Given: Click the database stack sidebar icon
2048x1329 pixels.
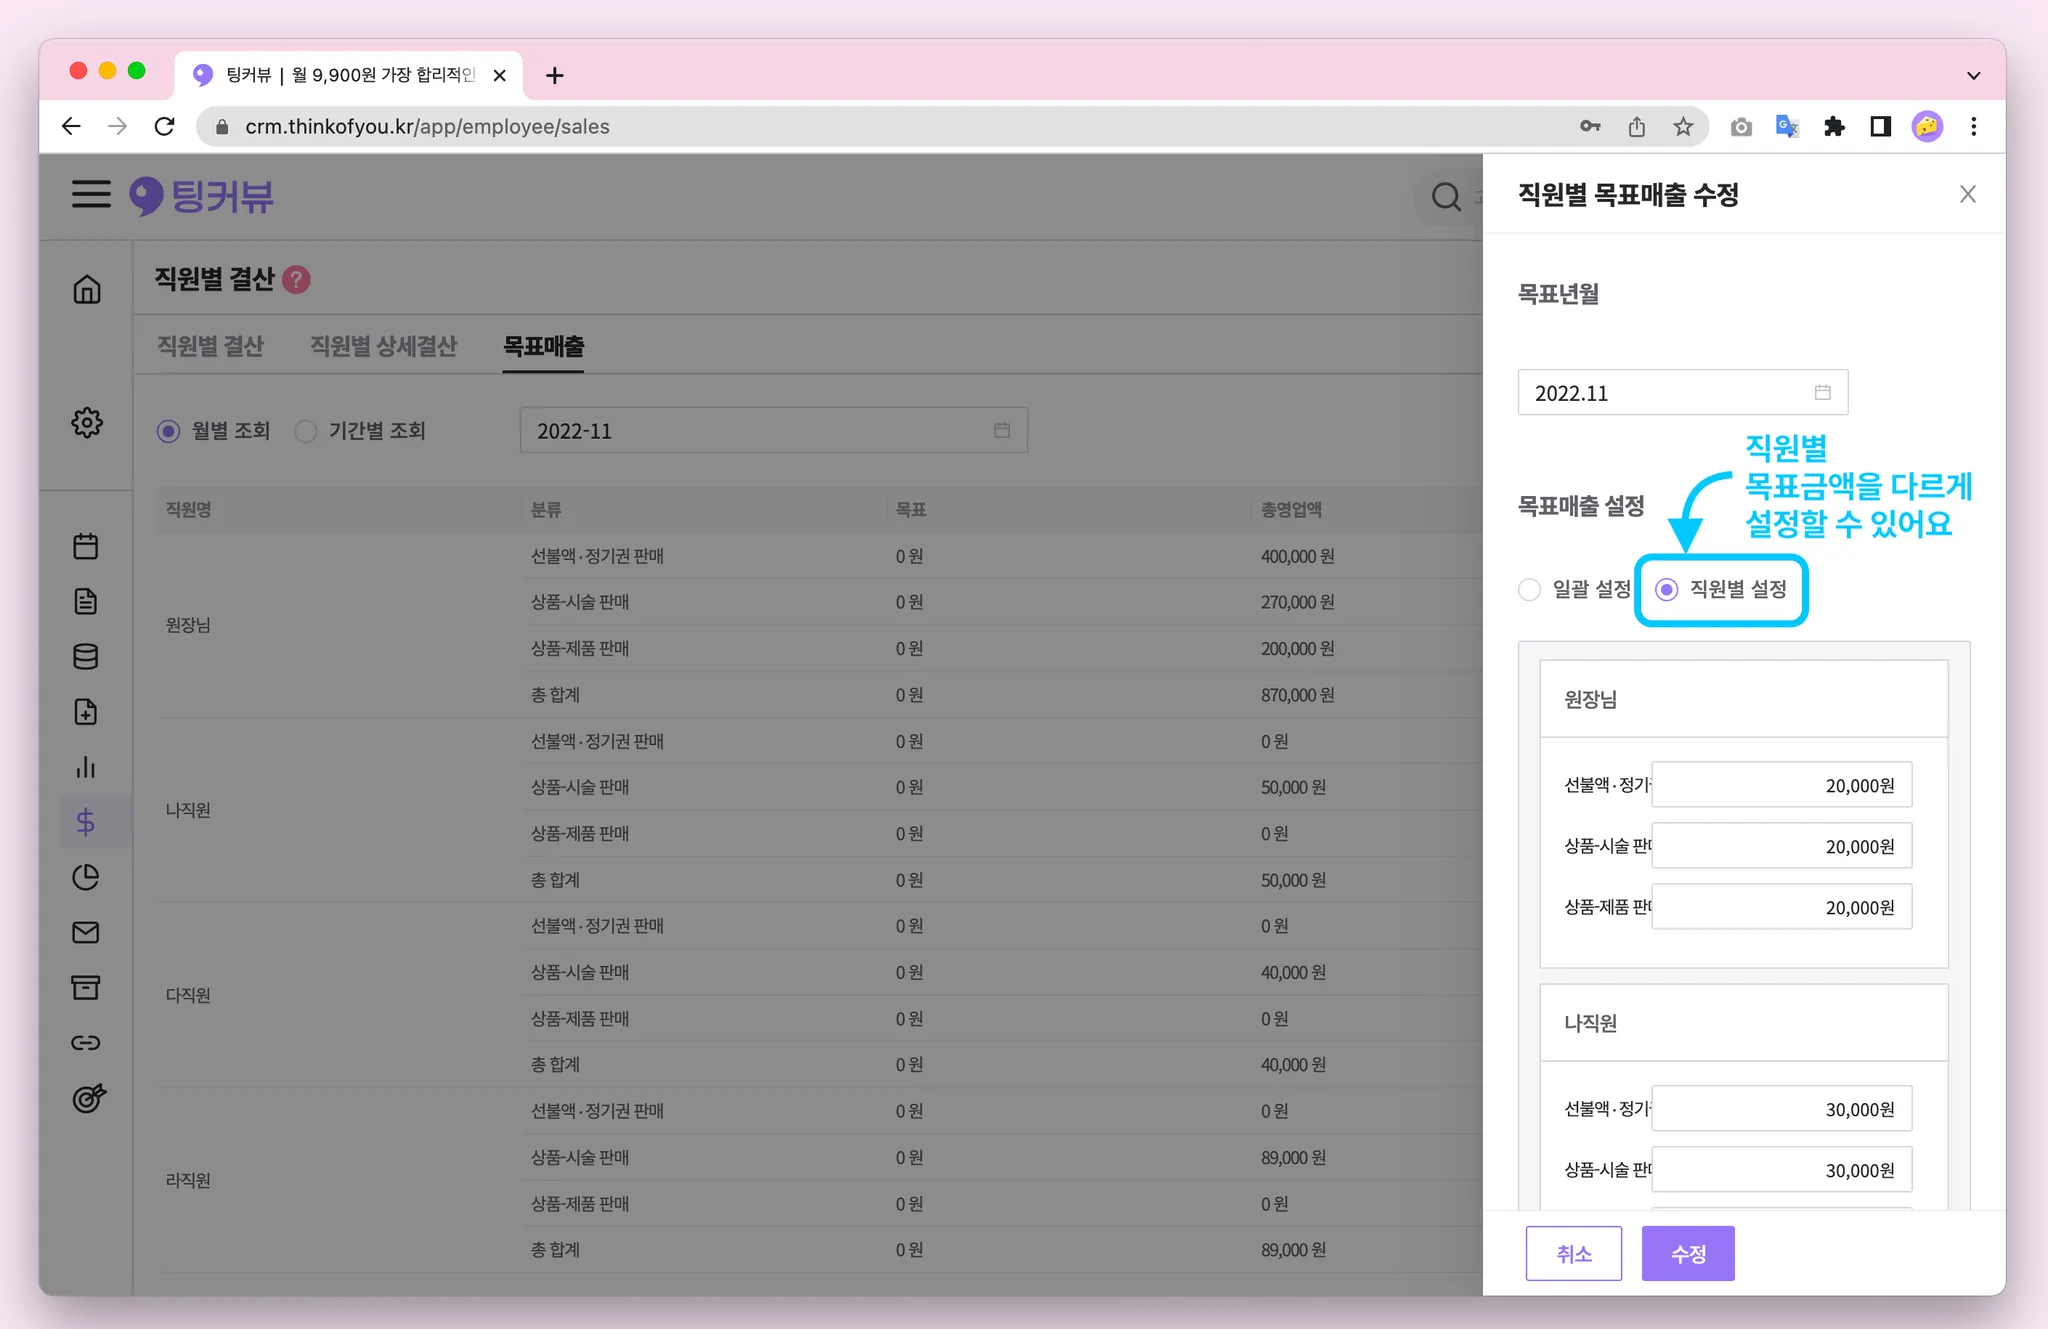Looking at the screenshot, I should (x=86, y=657).
